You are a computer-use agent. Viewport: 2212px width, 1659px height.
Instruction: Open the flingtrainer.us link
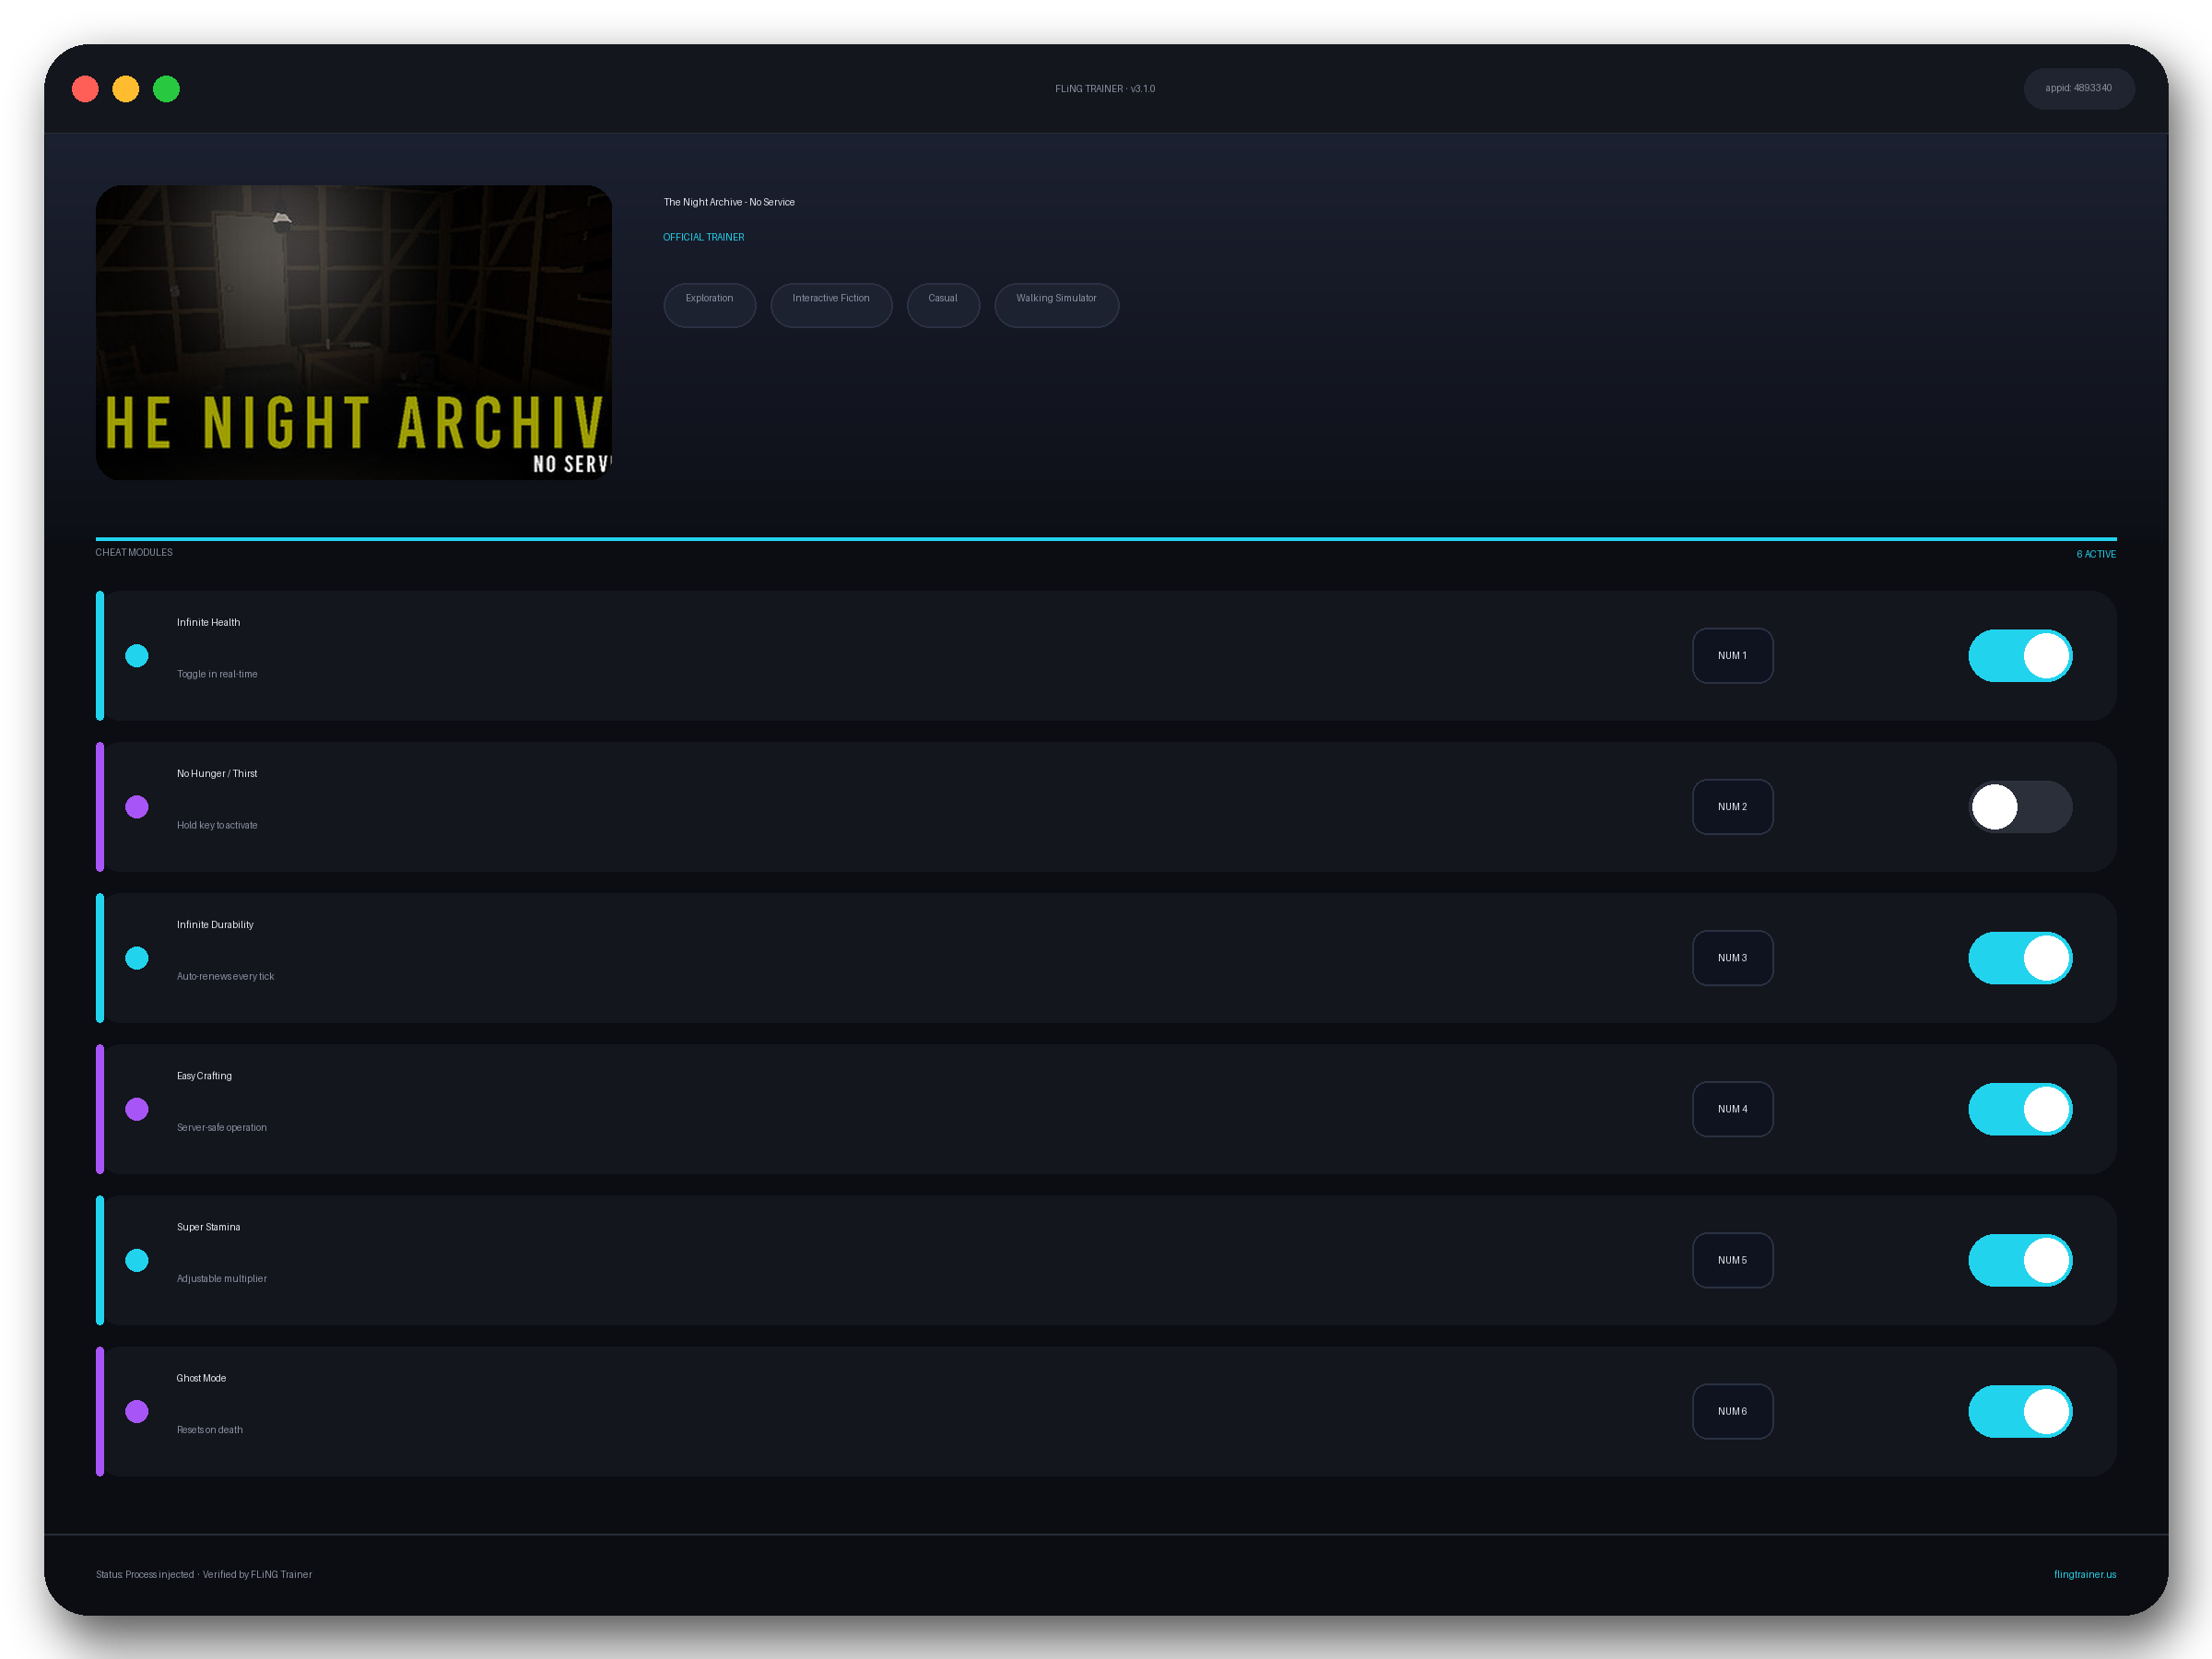pos(2085,1574)
